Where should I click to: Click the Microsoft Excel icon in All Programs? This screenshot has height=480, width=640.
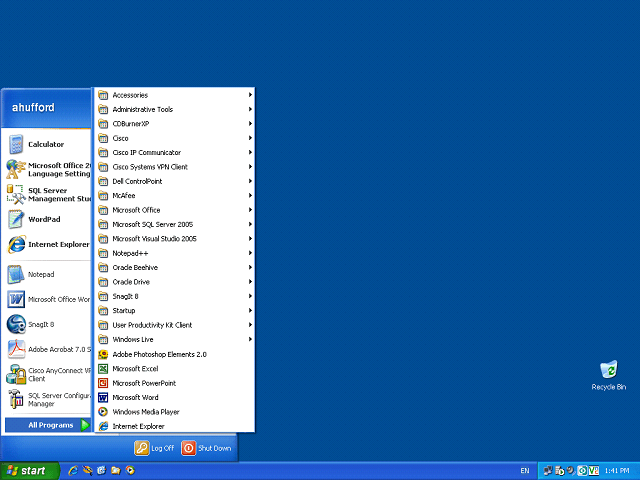(103, 369)
